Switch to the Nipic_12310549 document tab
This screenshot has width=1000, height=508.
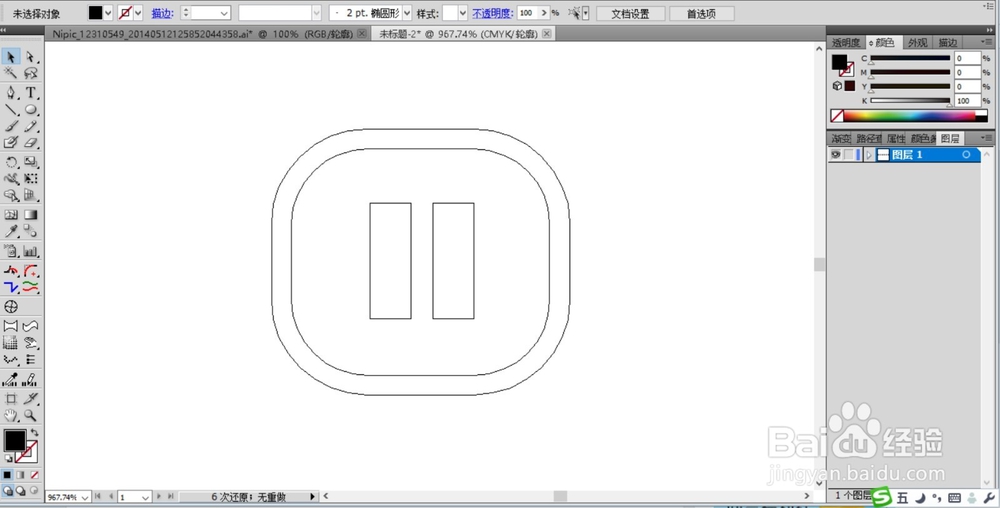click(x=205, y=34)
